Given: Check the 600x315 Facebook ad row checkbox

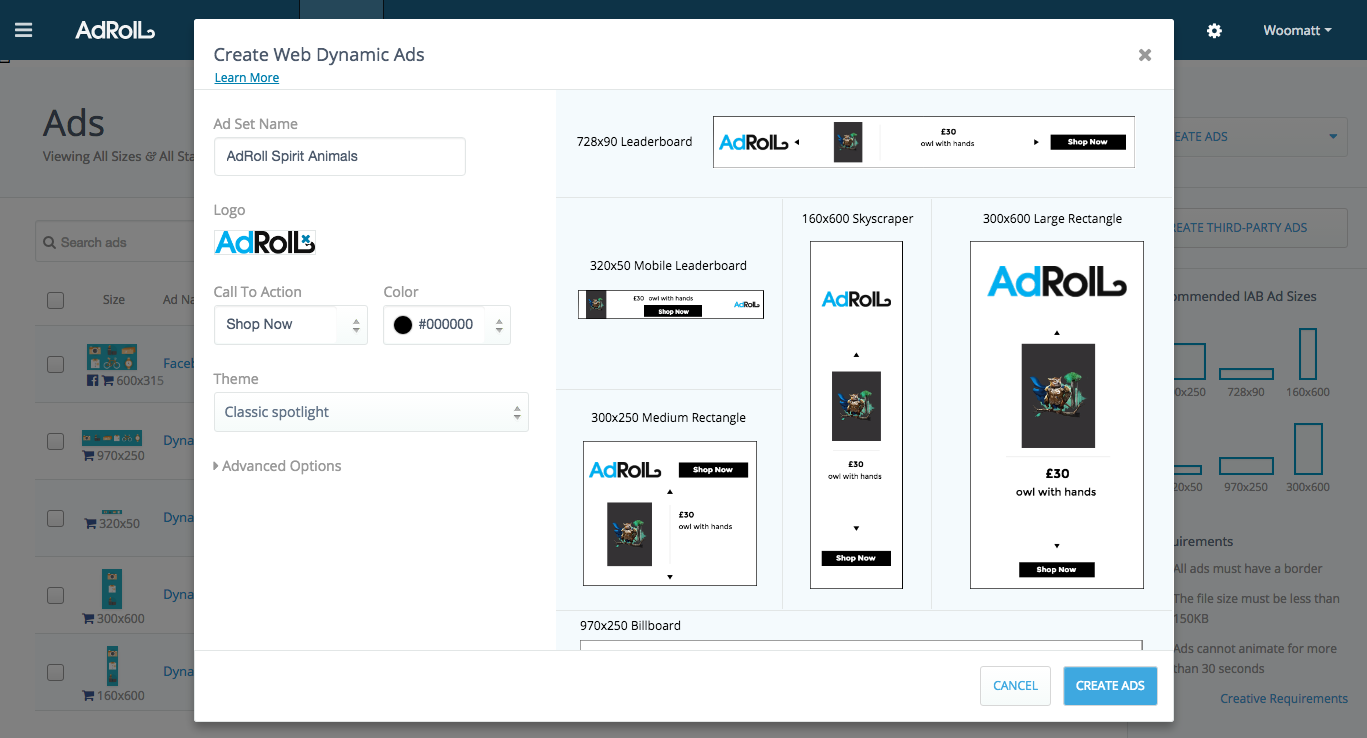Looking at the screenshot, I should click(55, 364).
